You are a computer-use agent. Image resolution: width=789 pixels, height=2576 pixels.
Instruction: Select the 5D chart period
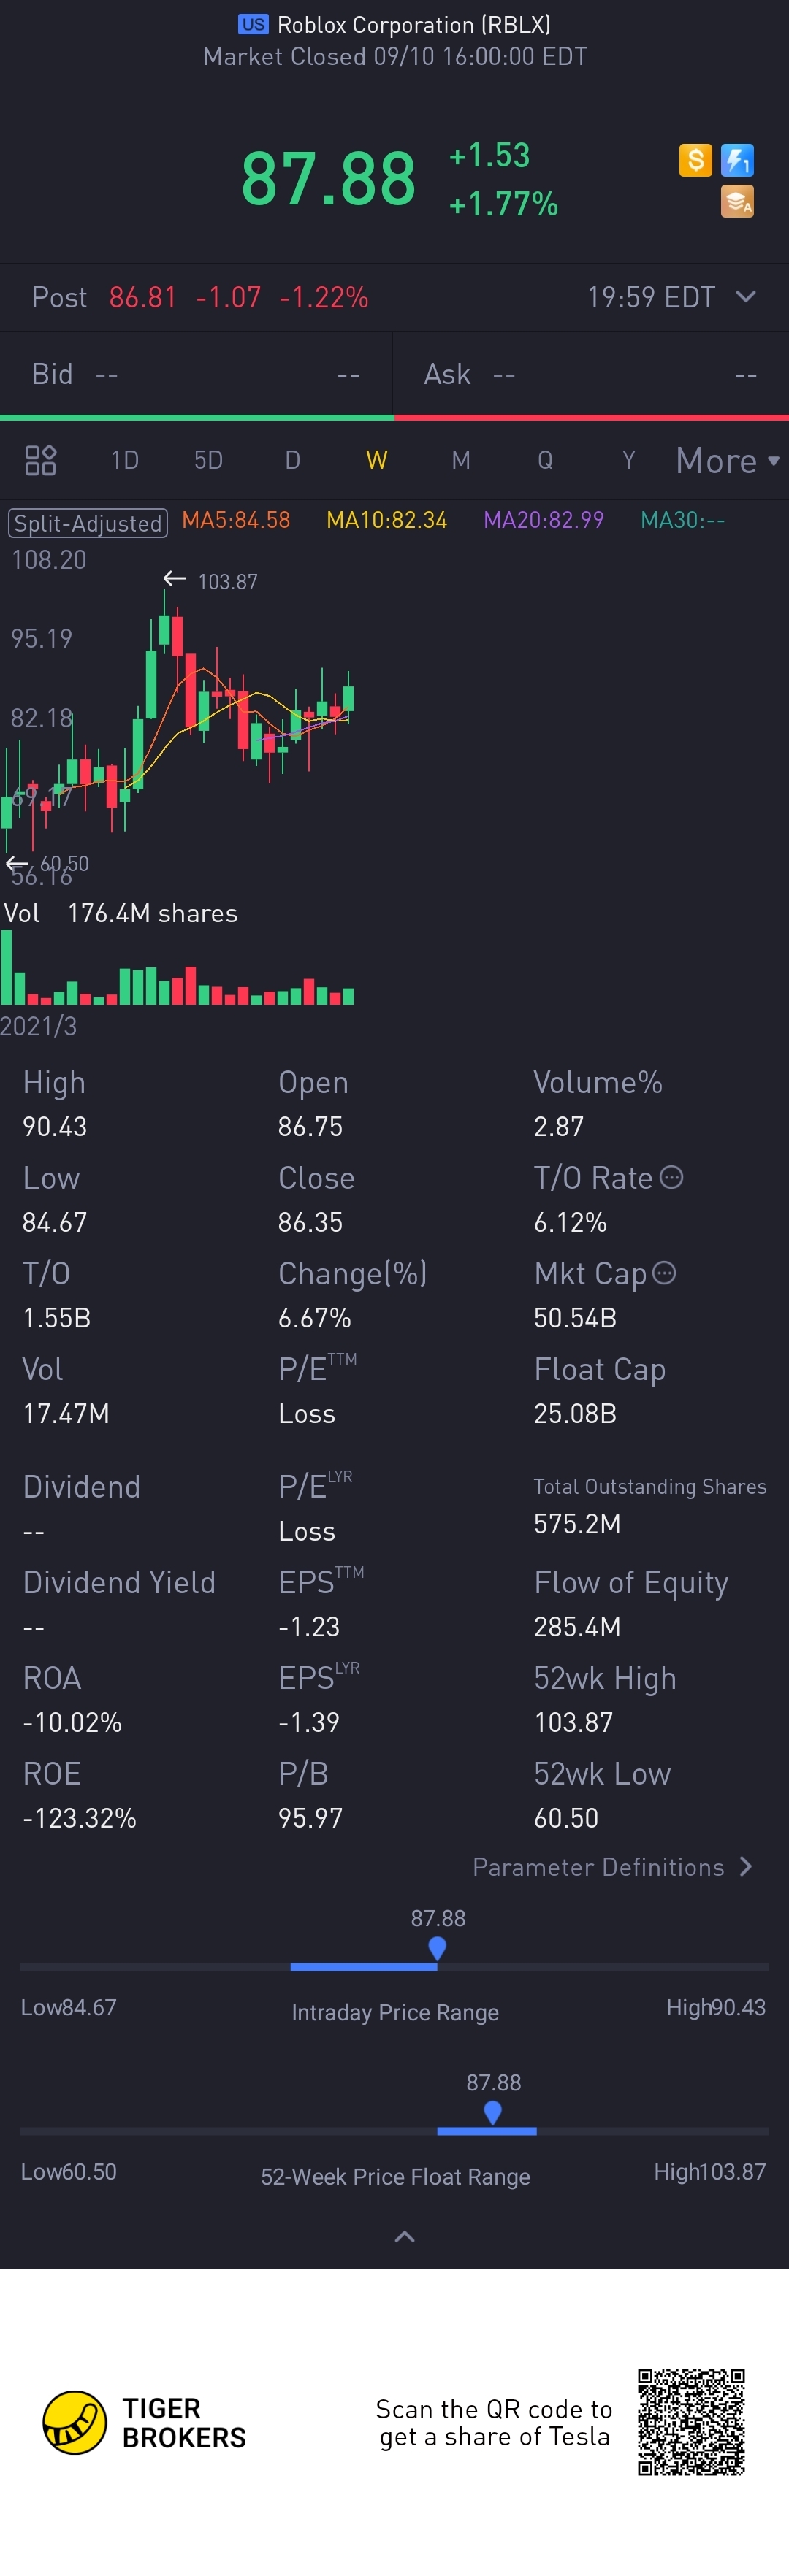(208, 460)
